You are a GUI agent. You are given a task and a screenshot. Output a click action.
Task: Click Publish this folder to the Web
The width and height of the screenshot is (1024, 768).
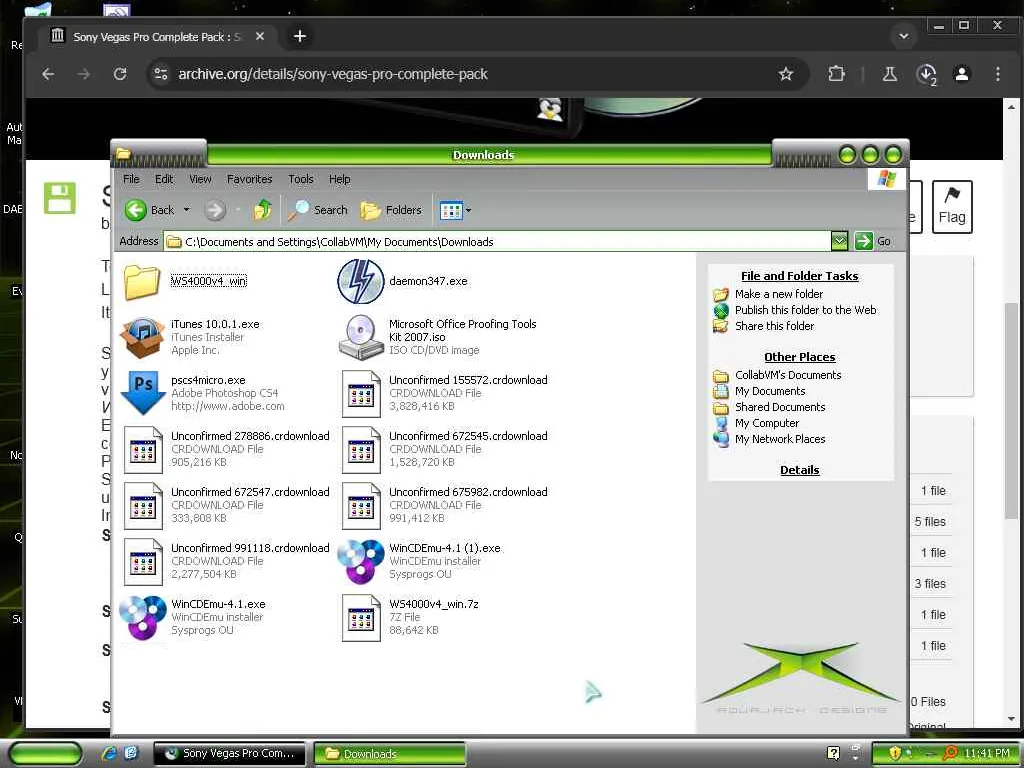pos(805,310)
